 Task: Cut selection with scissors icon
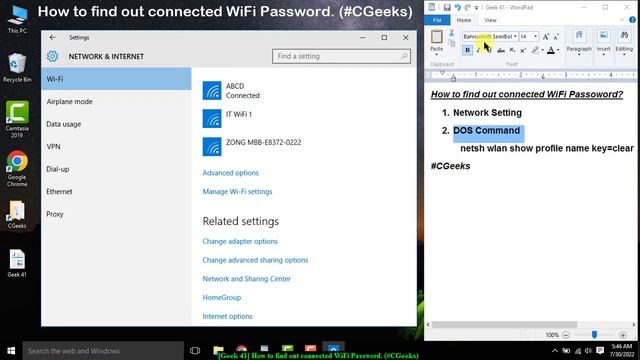click(x=451, y=33)
